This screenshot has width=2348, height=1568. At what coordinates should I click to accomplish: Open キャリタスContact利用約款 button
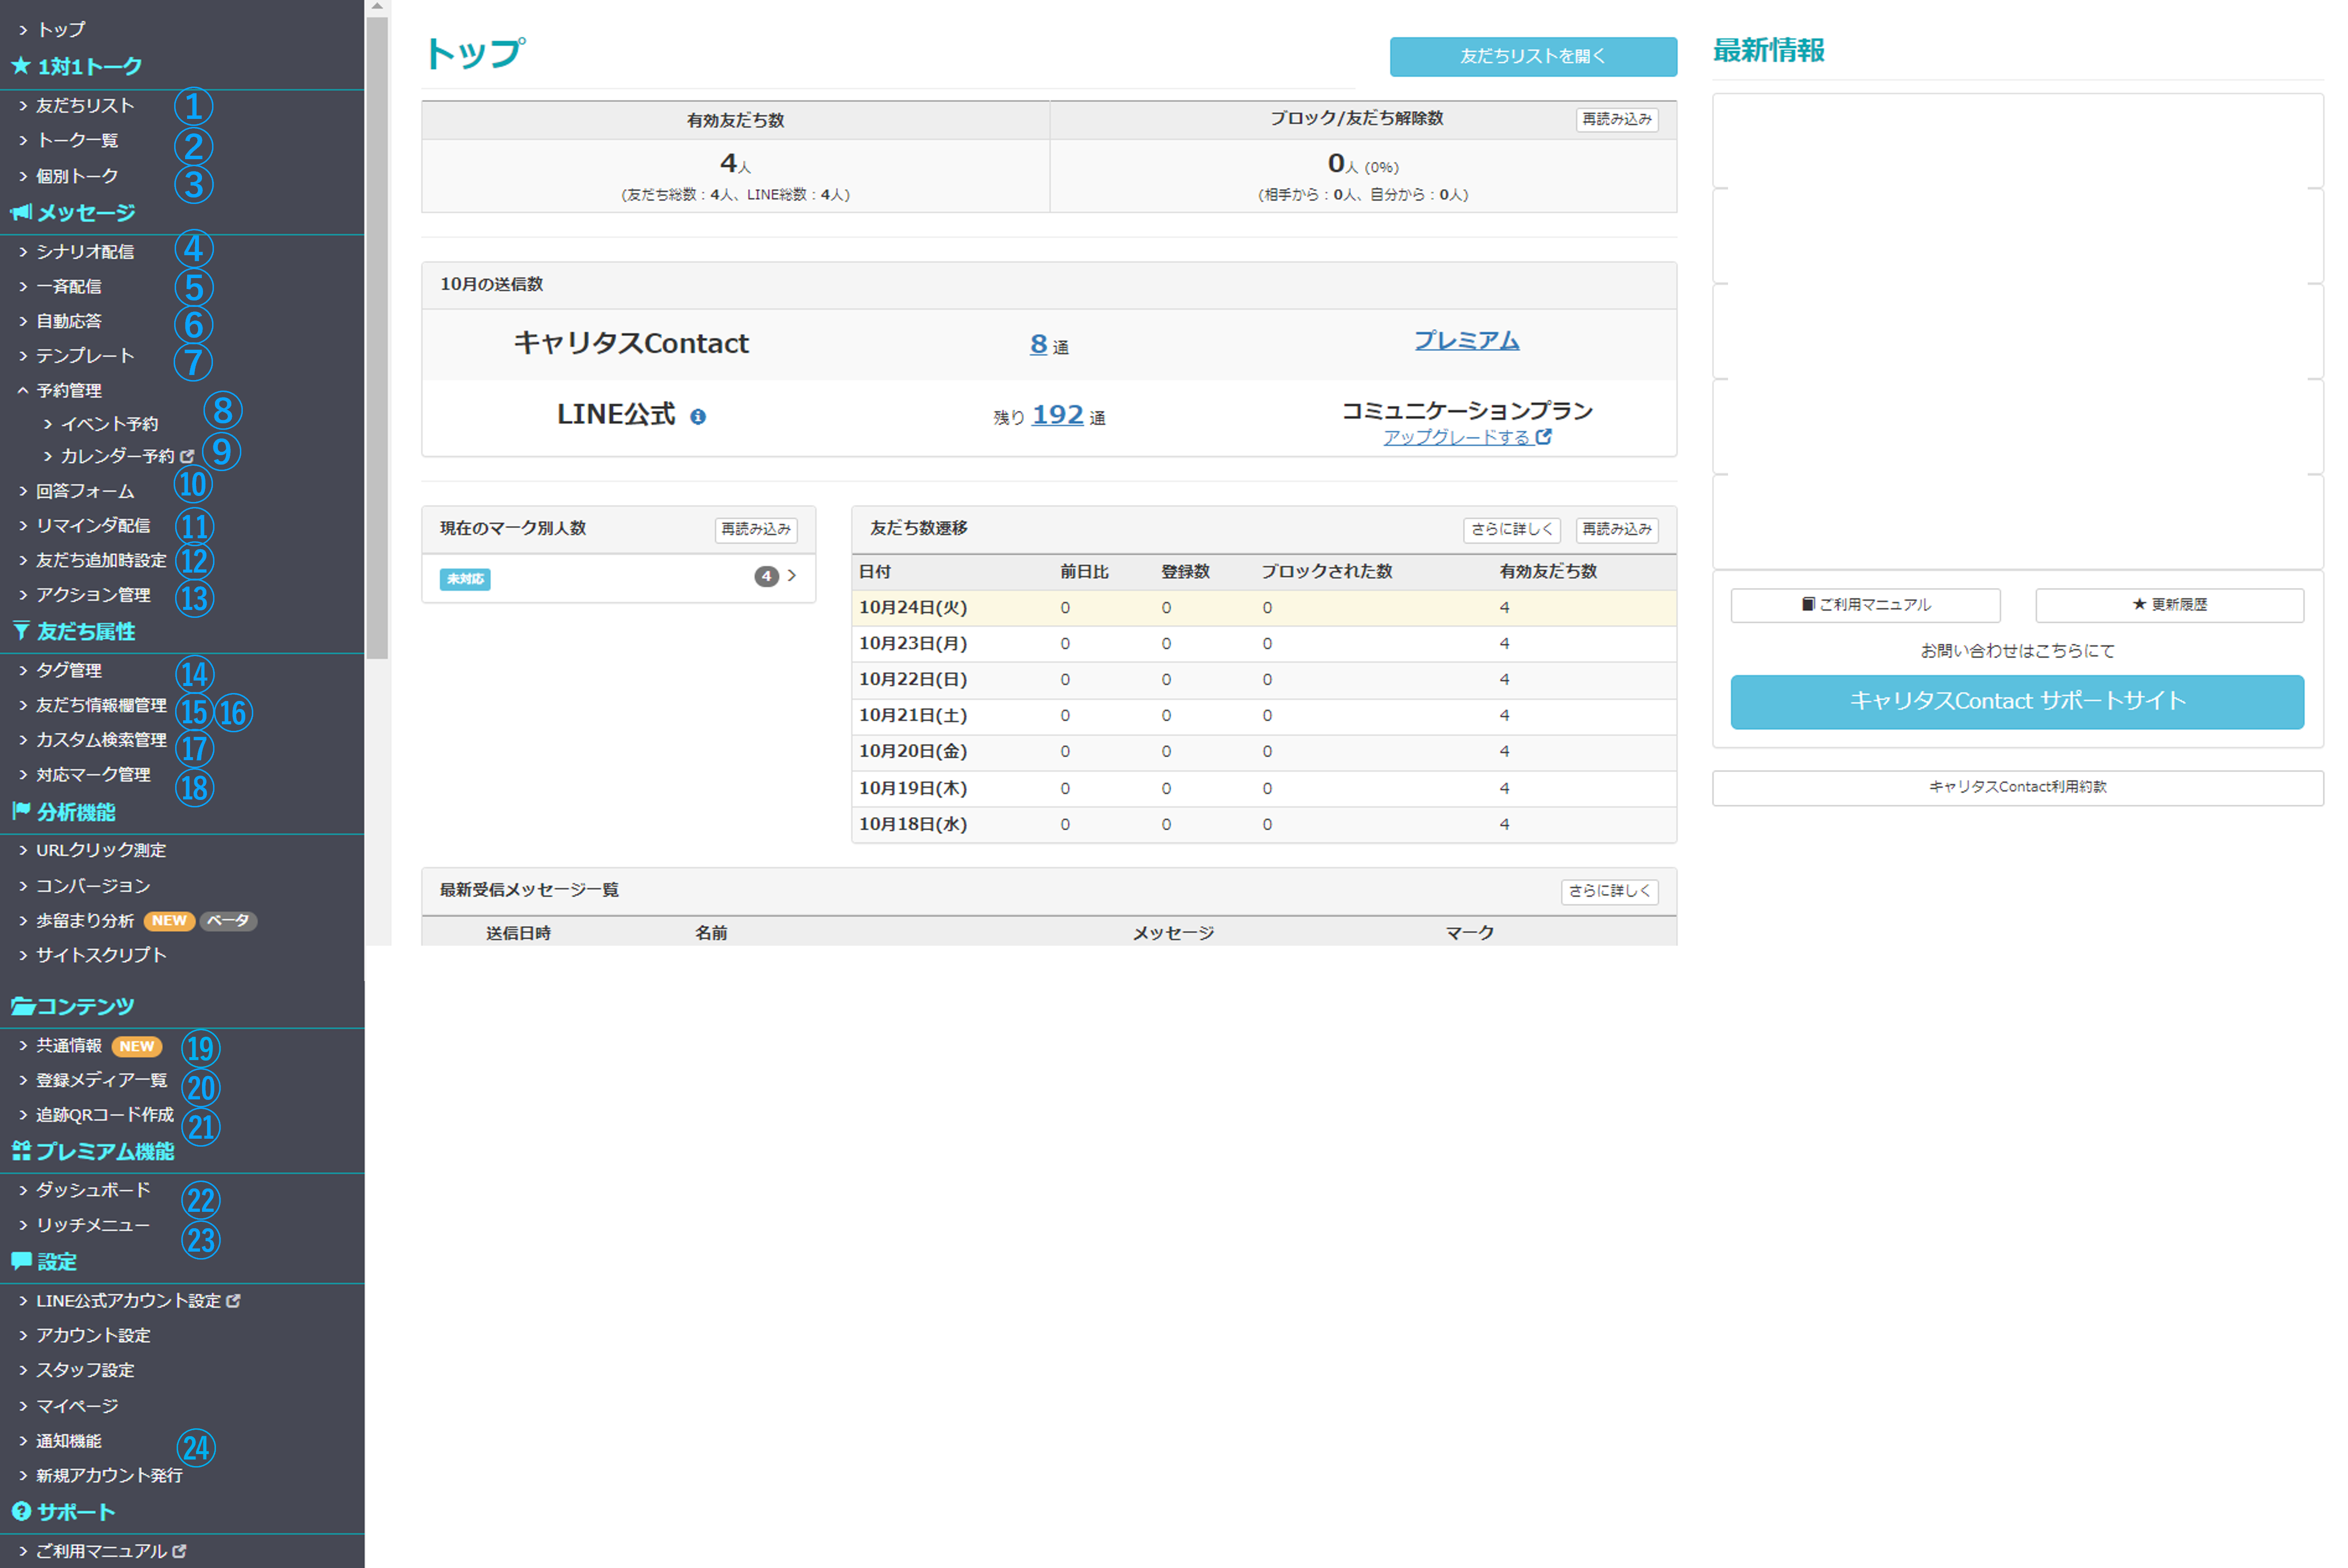pos(2018,787)
